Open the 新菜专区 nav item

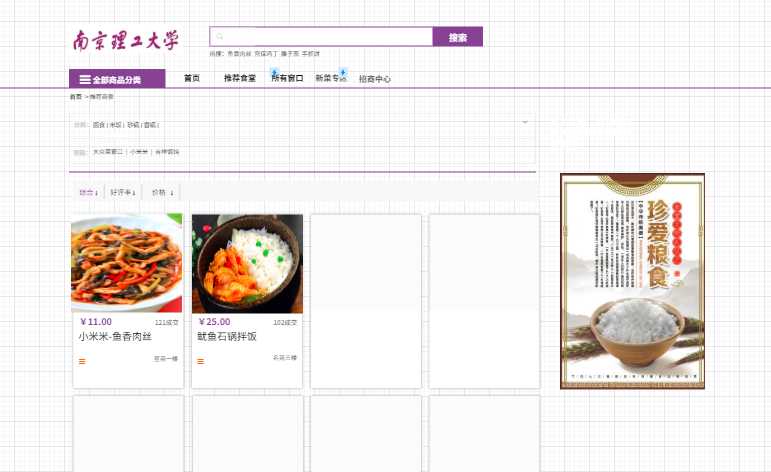pos(331,78)
